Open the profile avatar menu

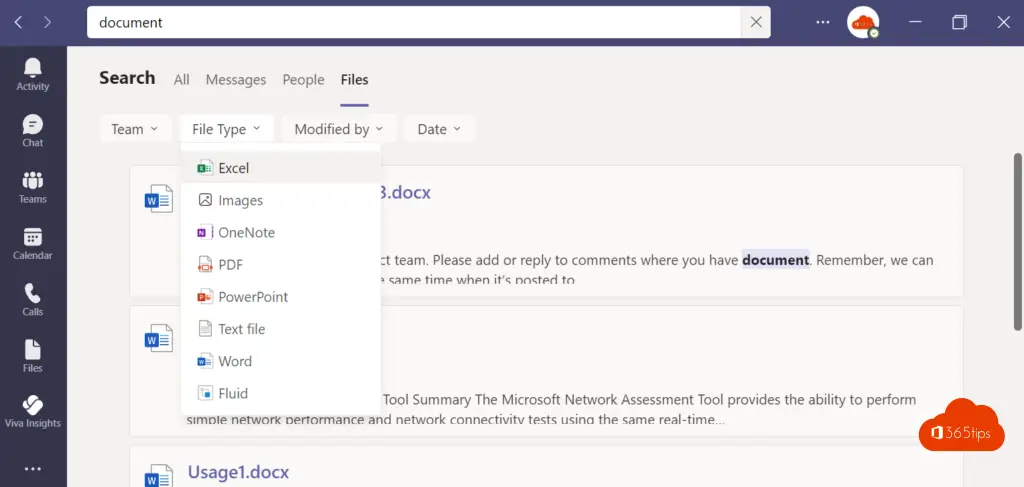(863, 22)
